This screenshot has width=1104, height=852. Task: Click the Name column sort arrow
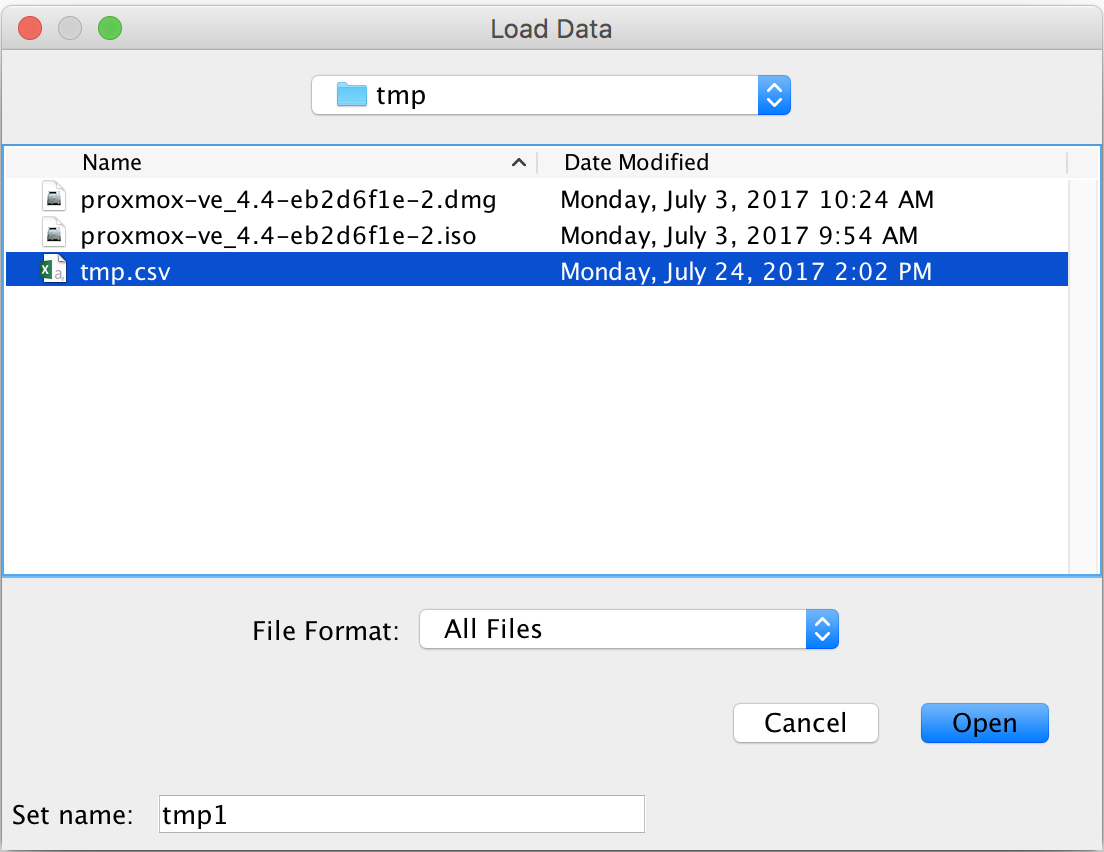point(519,163)
